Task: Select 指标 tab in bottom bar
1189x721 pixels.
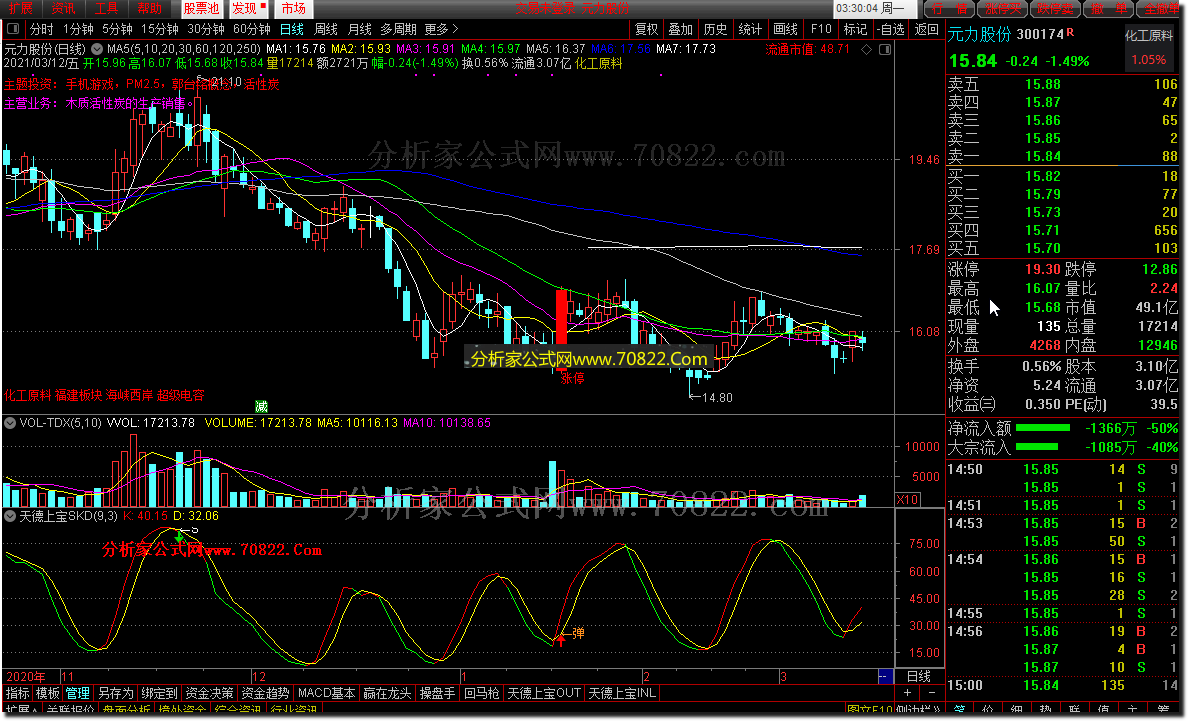Action: 17,693
